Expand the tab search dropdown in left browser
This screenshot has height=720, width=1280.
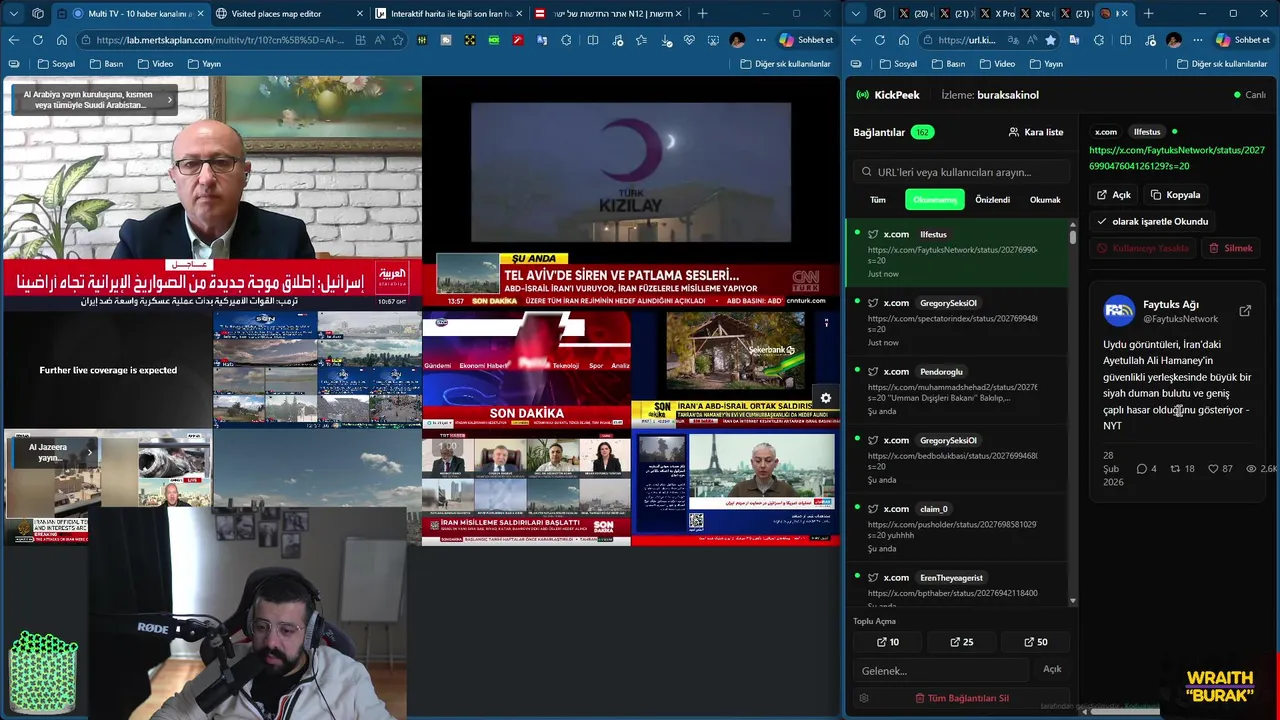pyautogui.click(x=13, y=13)
